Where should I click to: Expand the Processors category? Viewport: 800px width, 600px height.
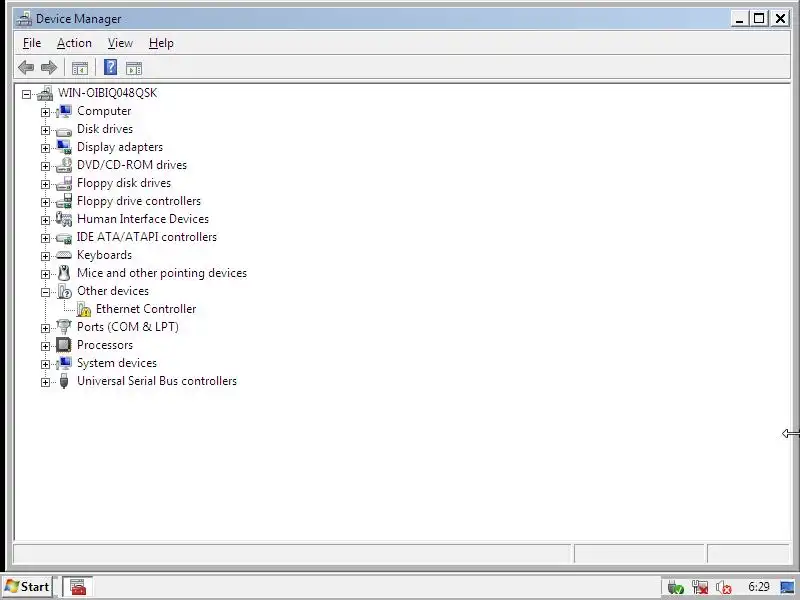coord(45,346)
